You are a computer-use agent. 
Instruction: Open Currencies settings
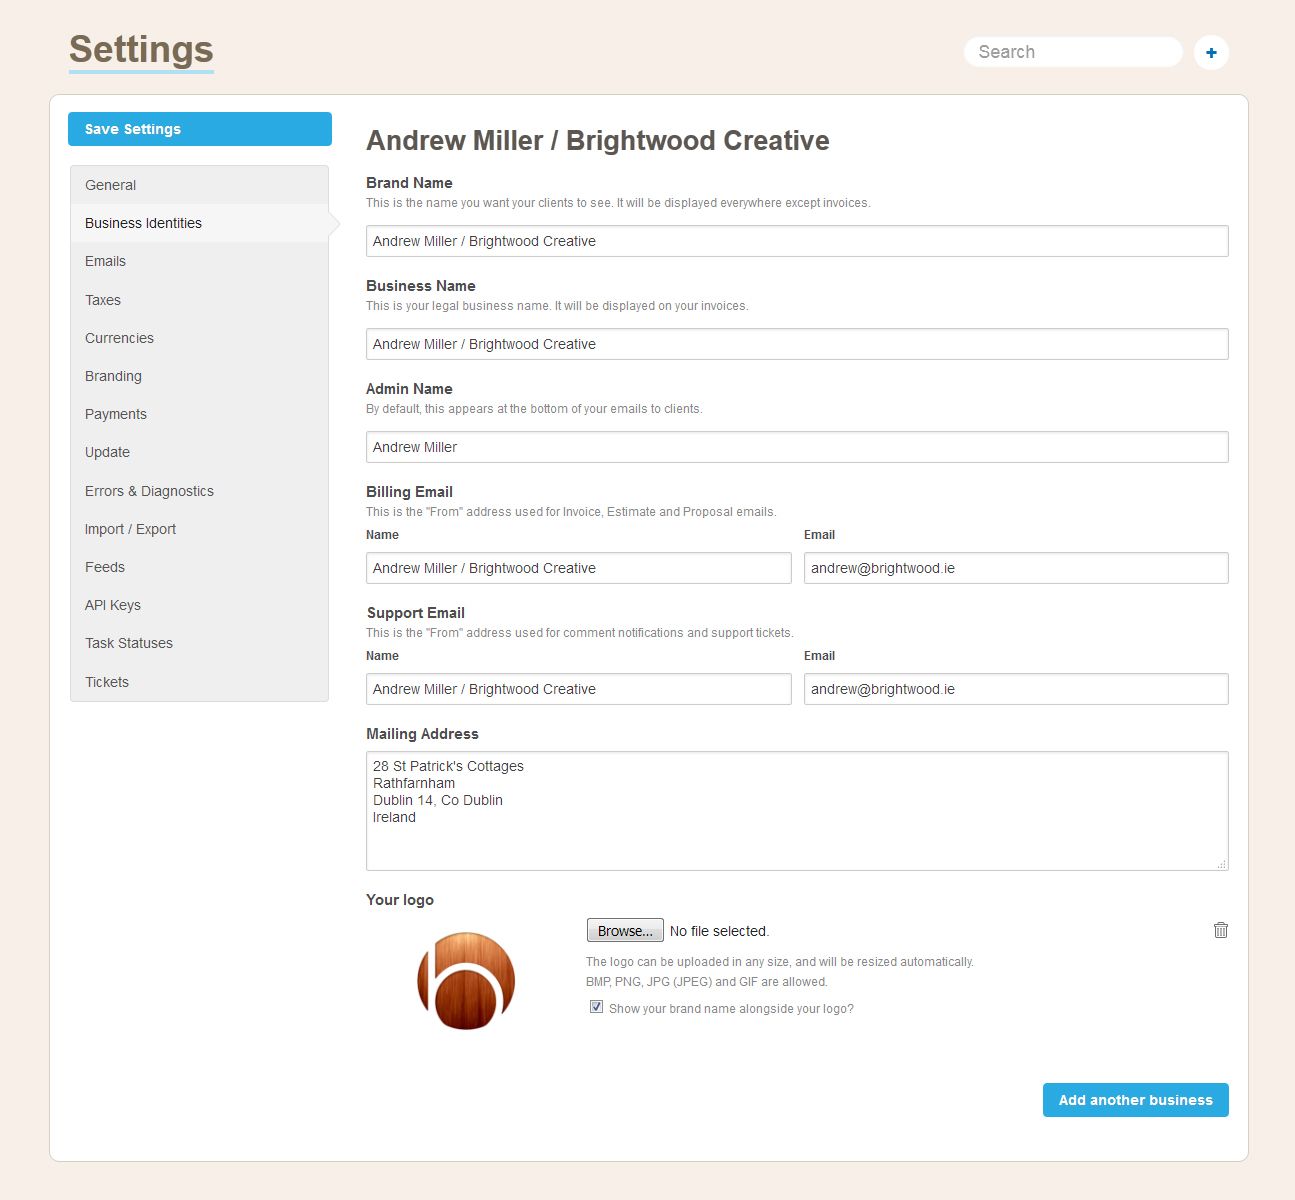coord(199,338)
